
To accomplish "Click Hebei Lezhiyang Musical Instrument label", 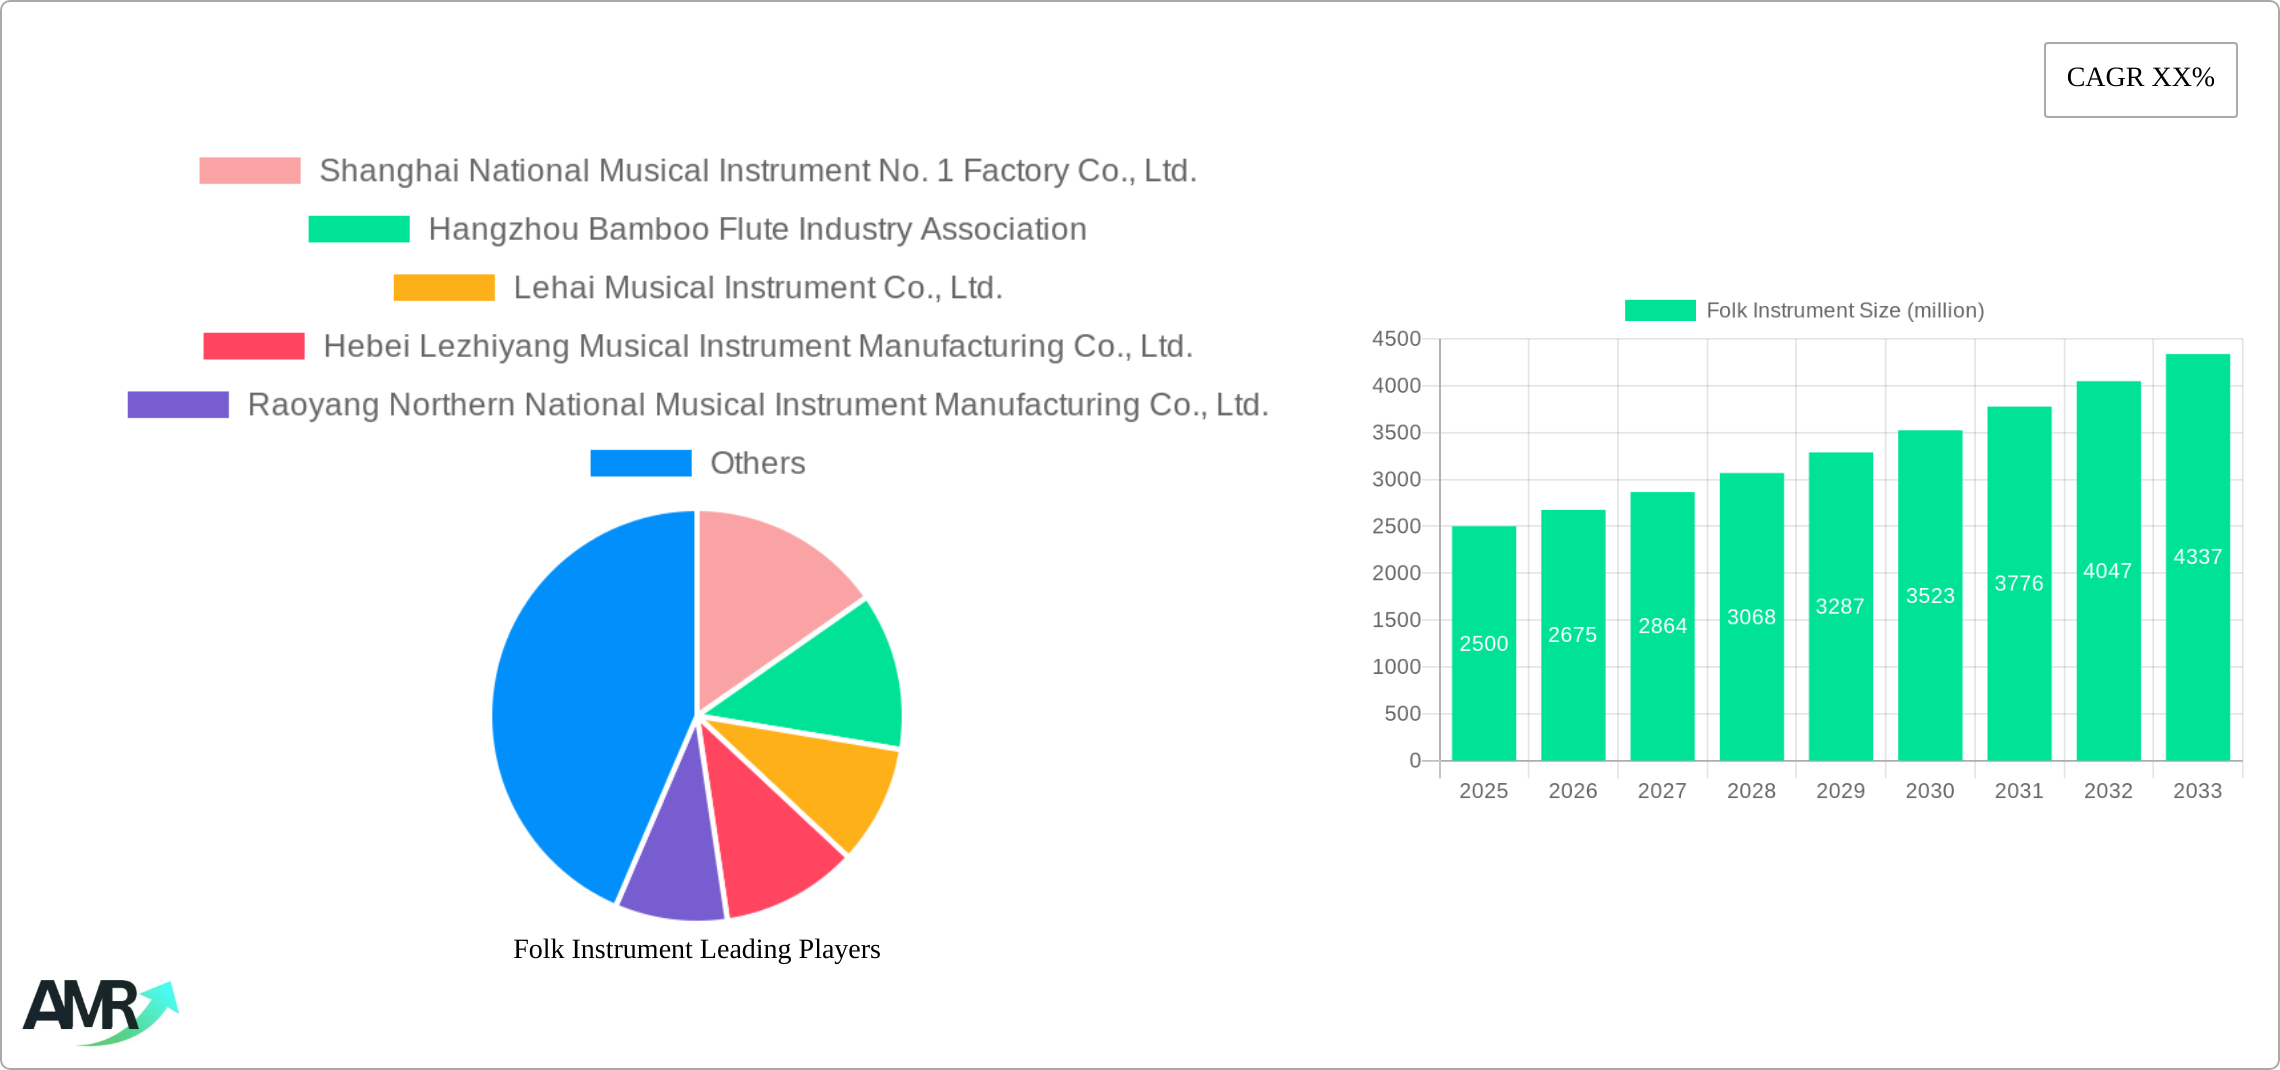I will (x=758, y=346).
